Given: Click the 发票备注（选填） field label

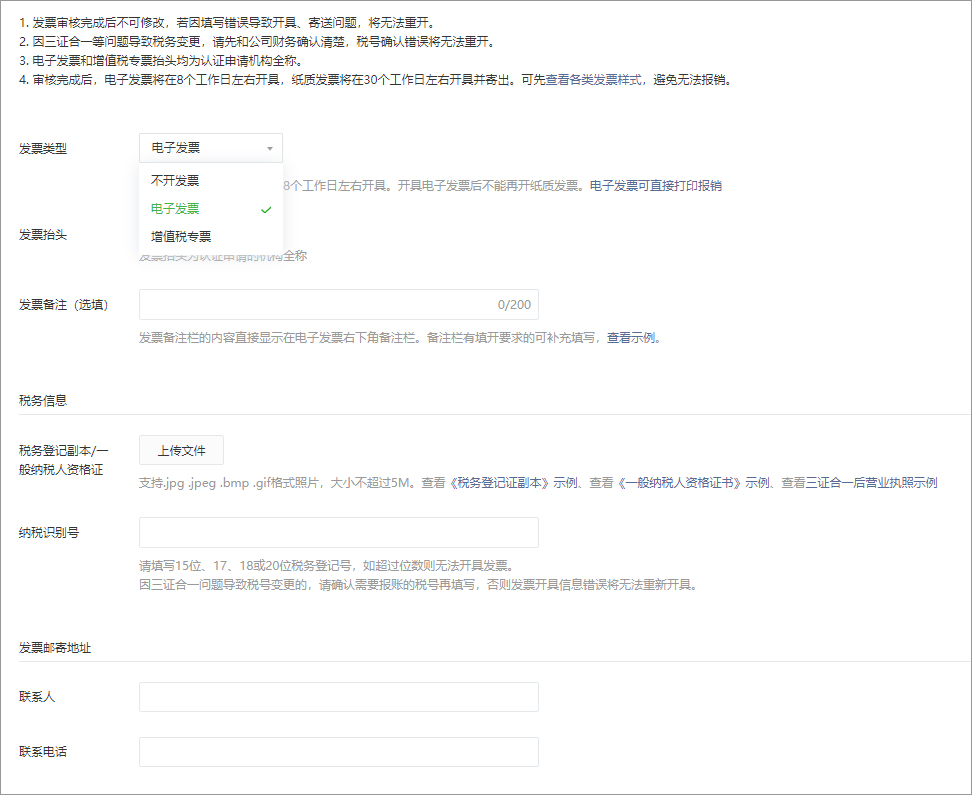Looking at the screenshot, I should pyautogui.click(x=64, y=305).
